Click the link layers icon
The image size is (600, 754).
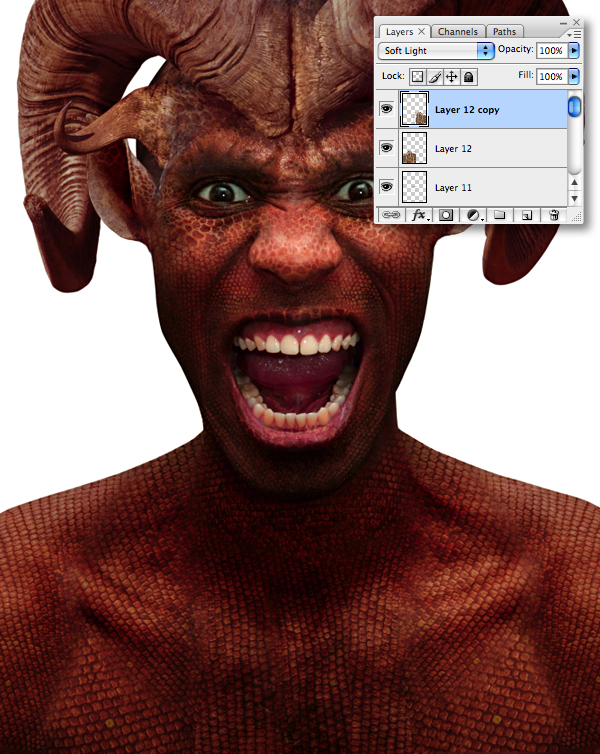tap(390, 215)
